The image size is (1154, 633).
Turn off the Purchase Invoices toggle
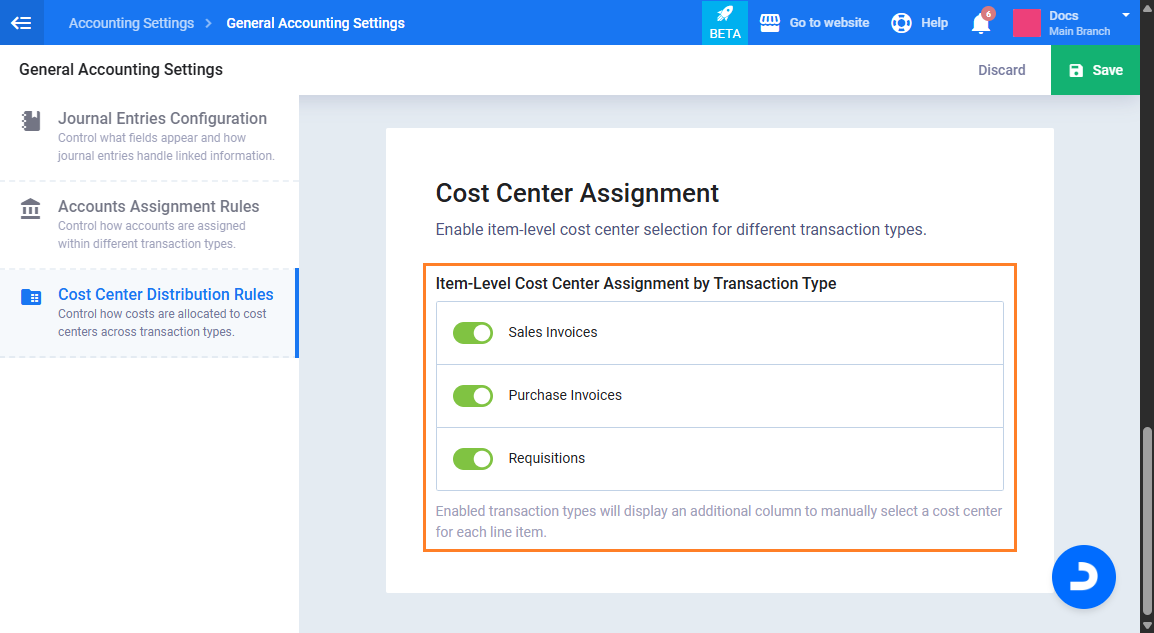tap(473, 396)
